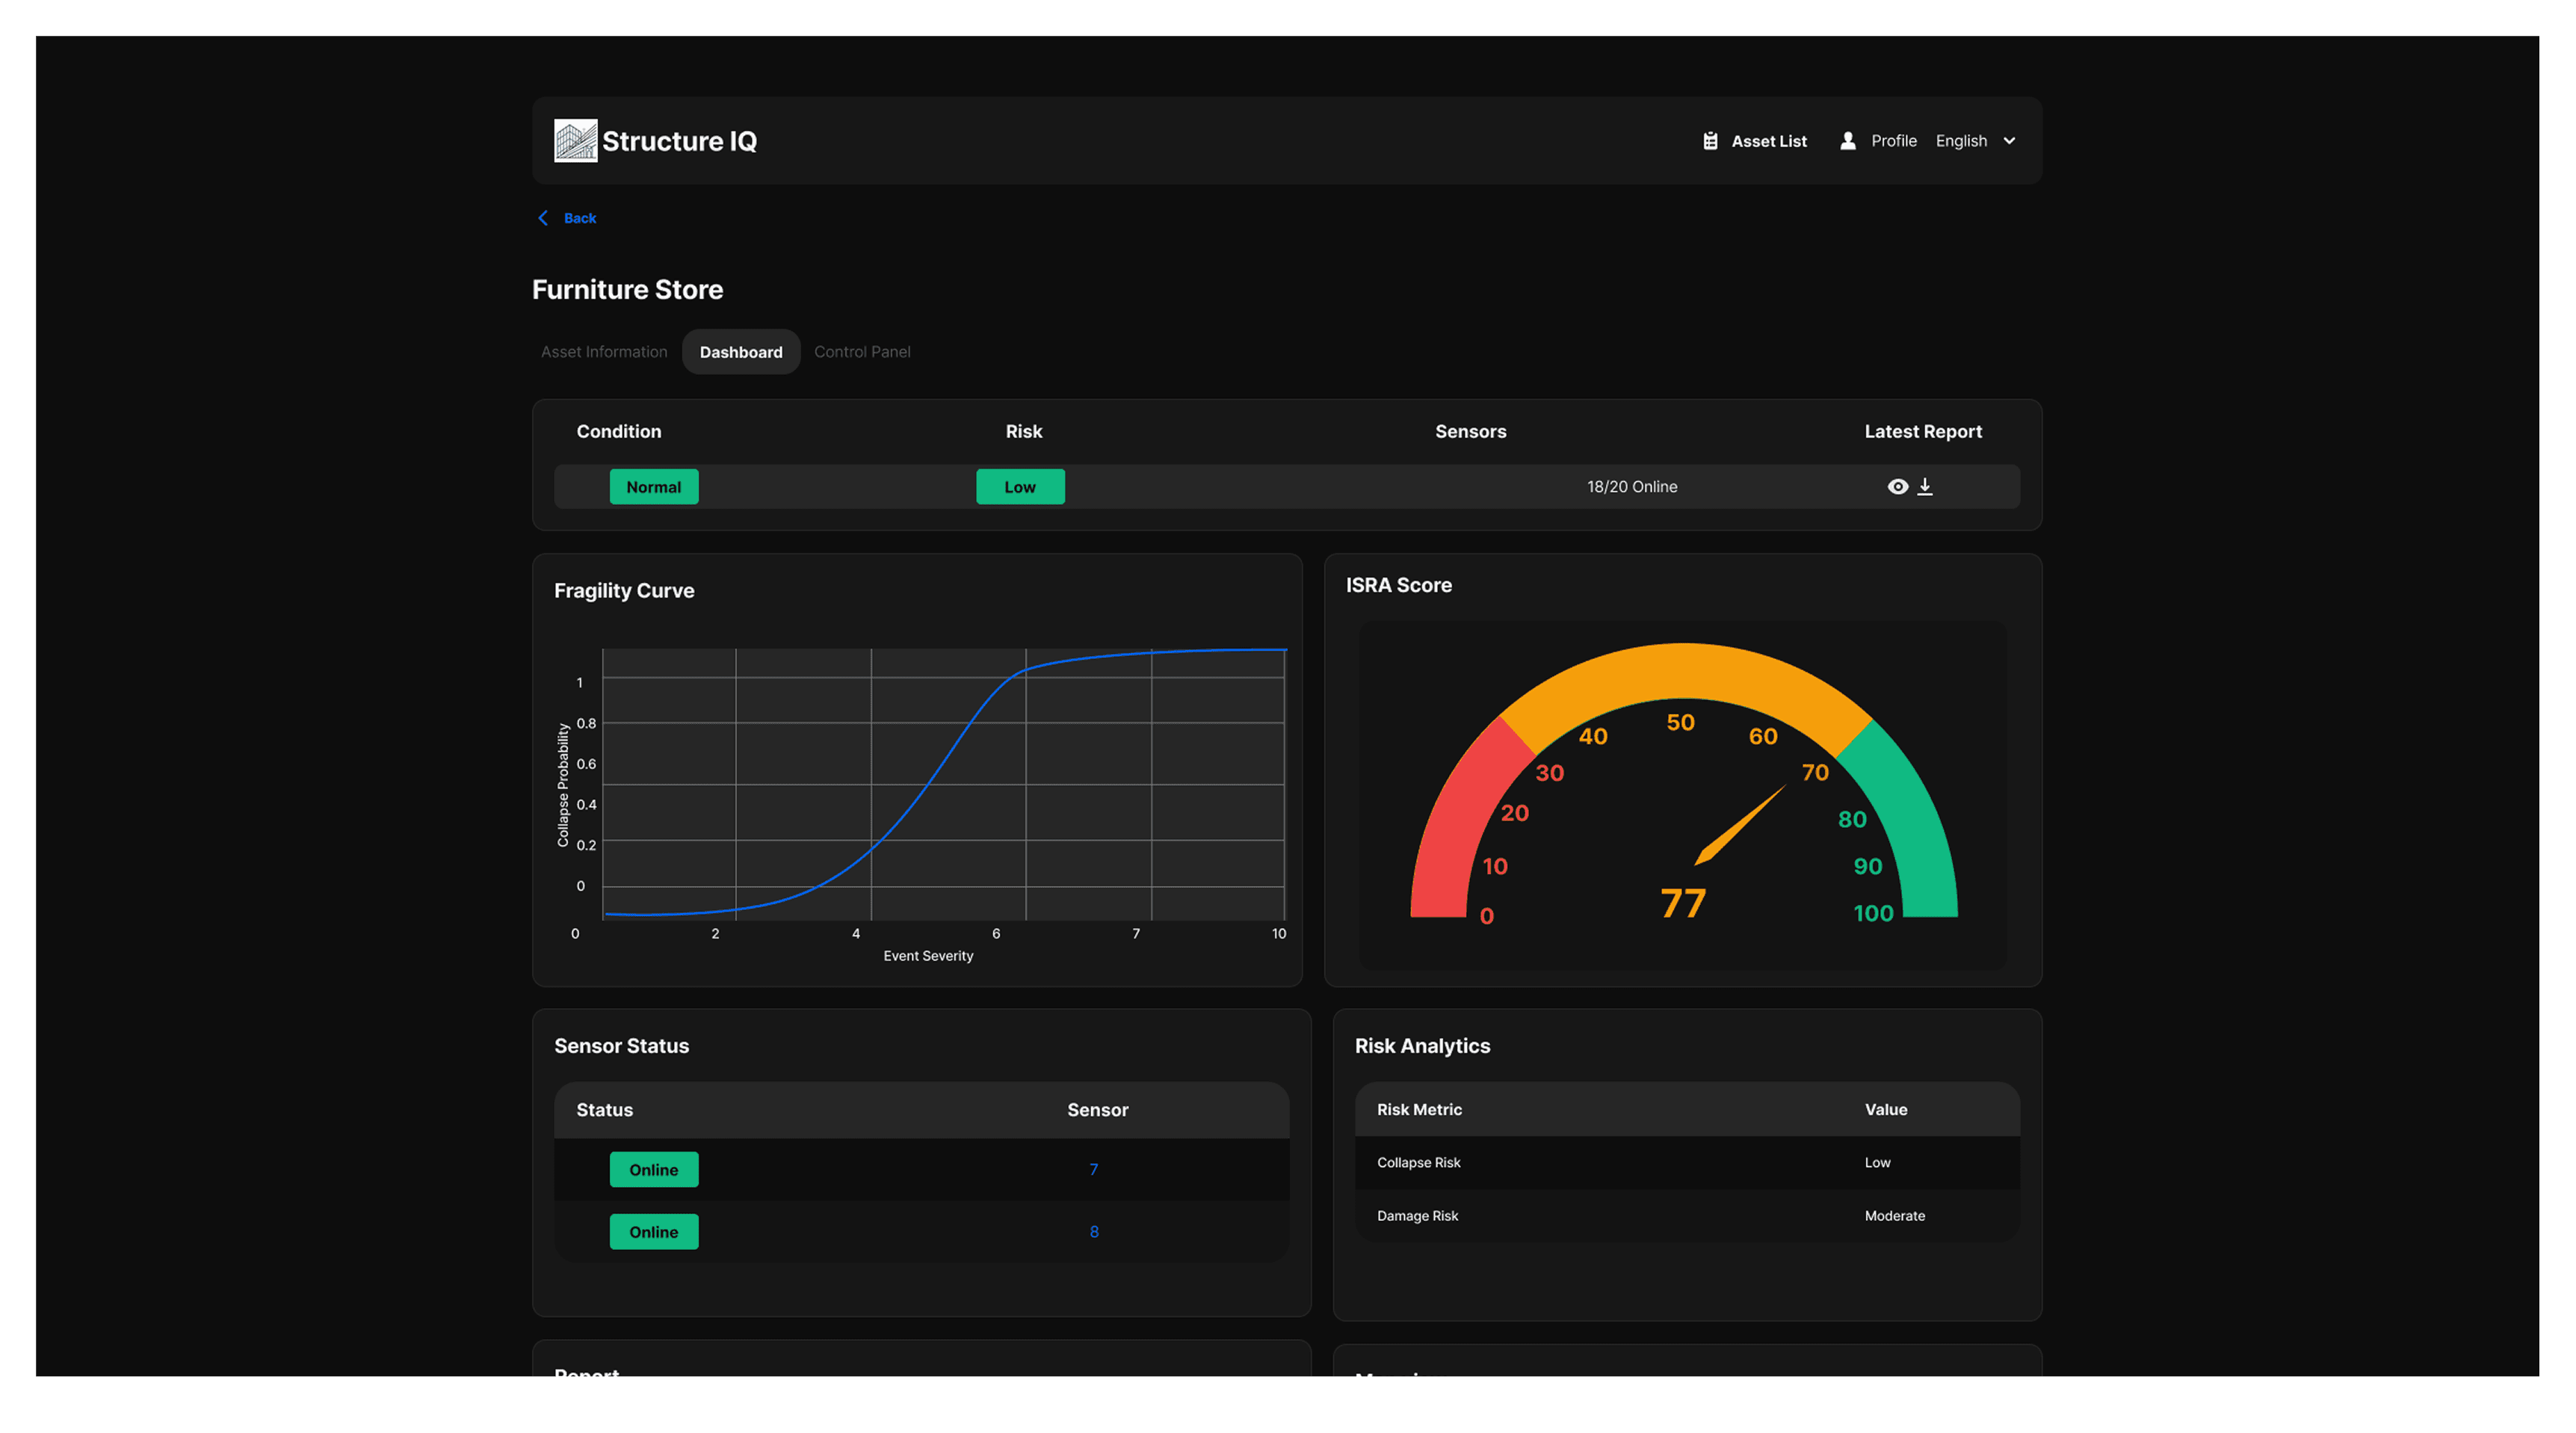Download the latest report
The height and width of the screenshot is (1433, 2576).
pos(1925,487)
